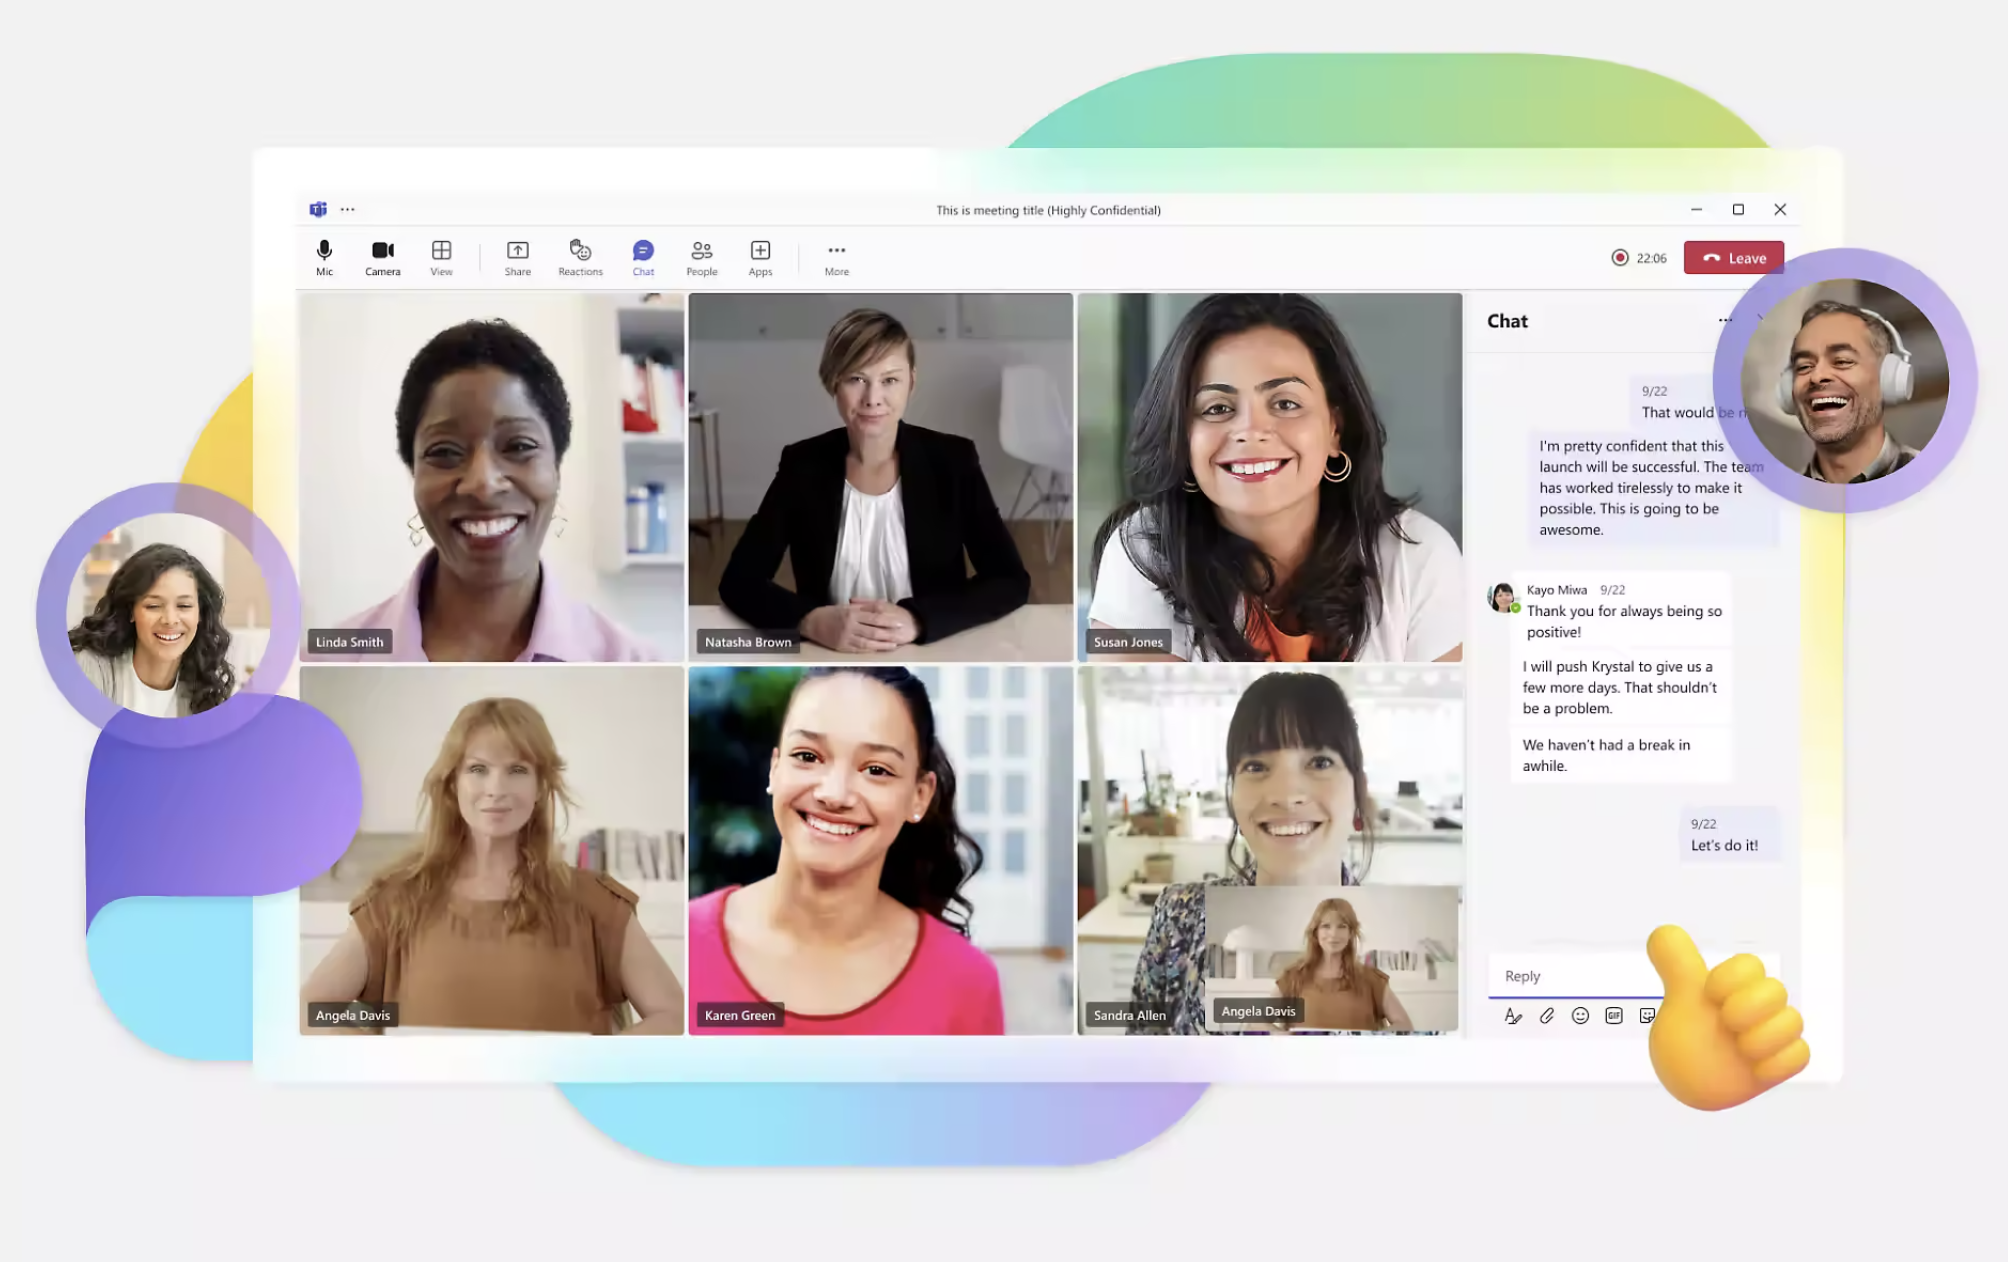Viewport: 2008px width, 1262px height.
Task: Maximize the Teams meeting window
Action: (1738, 209)
